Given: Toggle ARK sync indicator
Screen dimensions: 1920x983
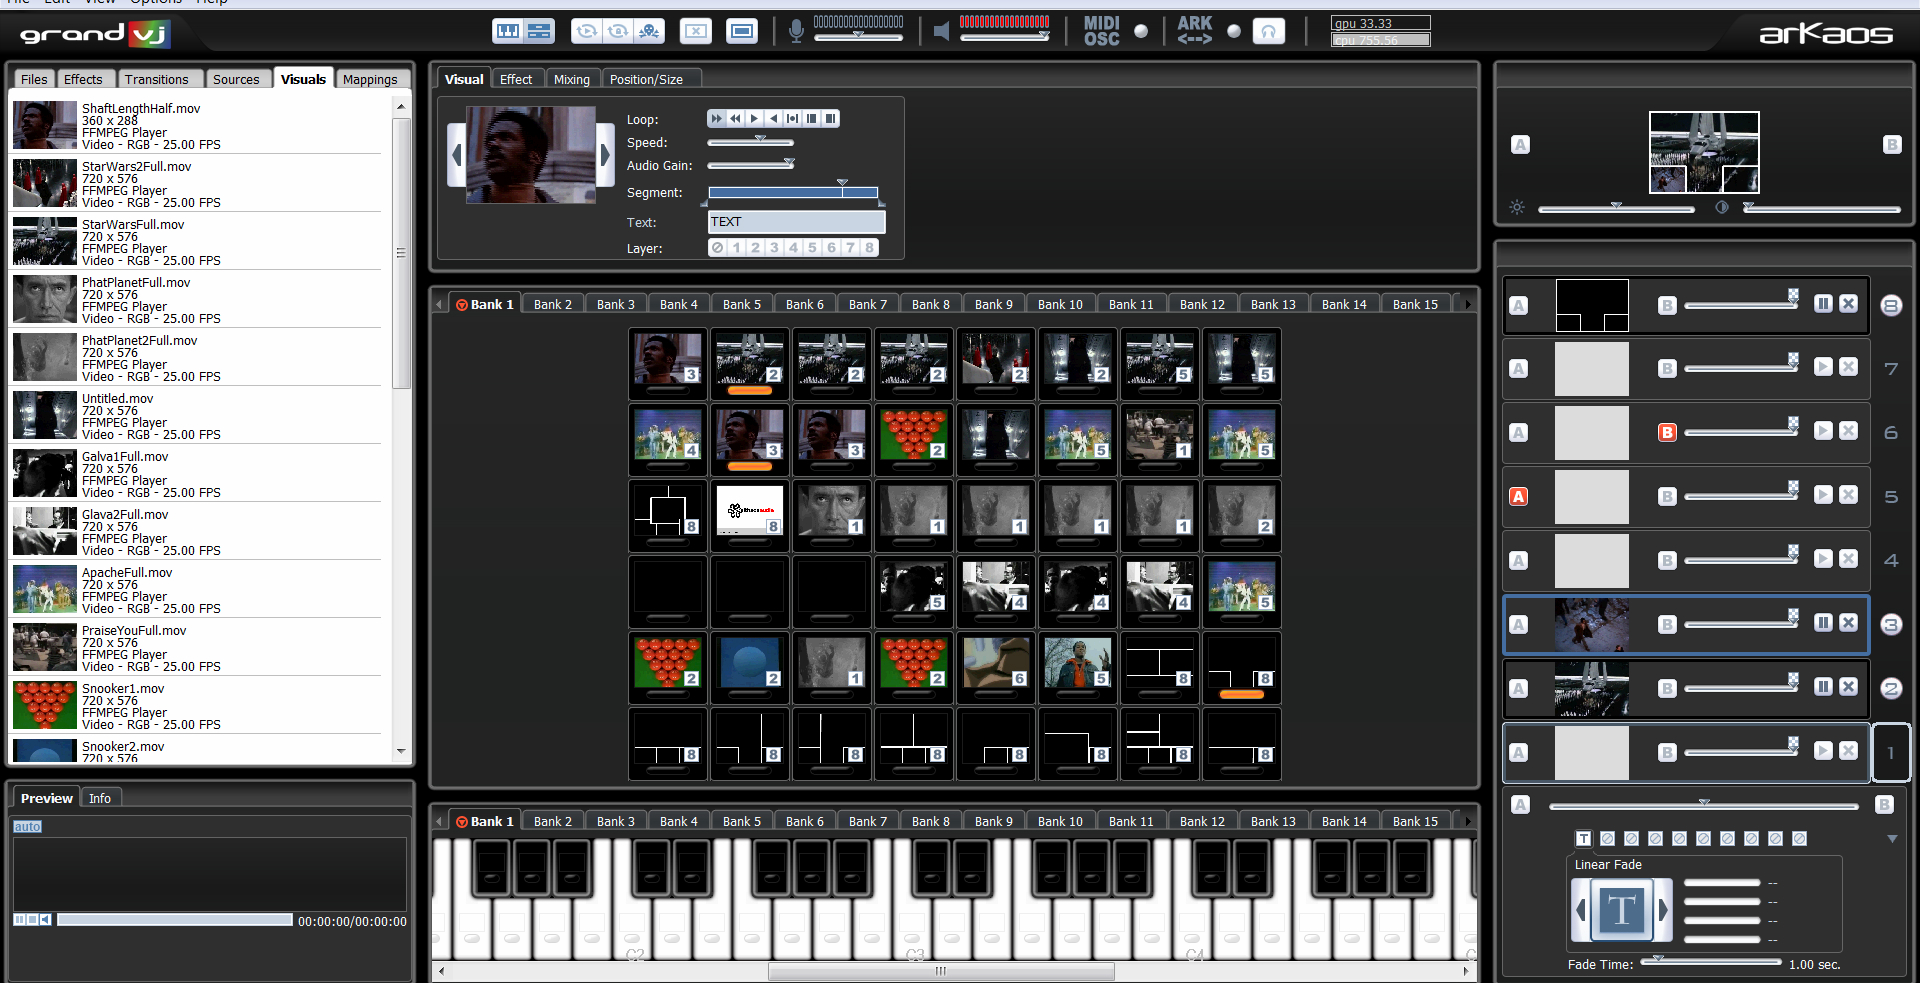Looking at the screenshot, I should (1234, 31).
